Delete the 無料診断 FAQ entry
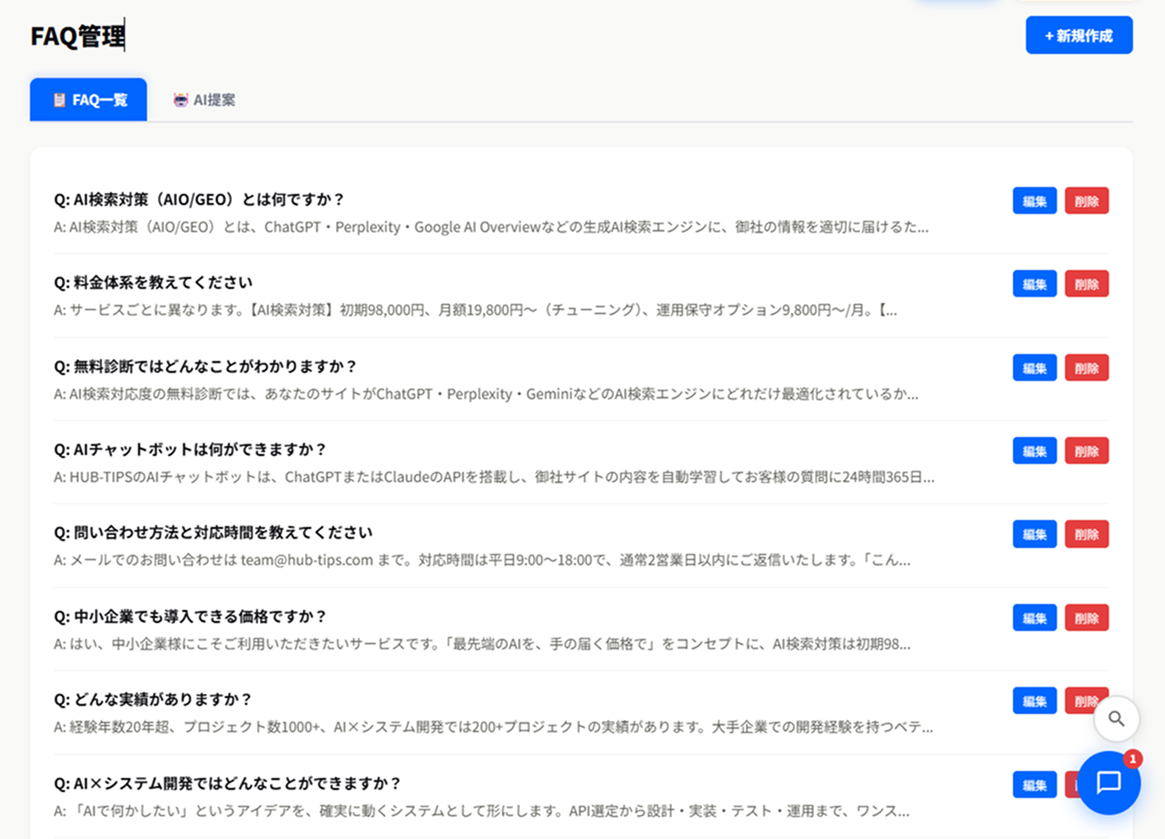This screenshot has height=839, width=1165. click(x=1086, y=368)
